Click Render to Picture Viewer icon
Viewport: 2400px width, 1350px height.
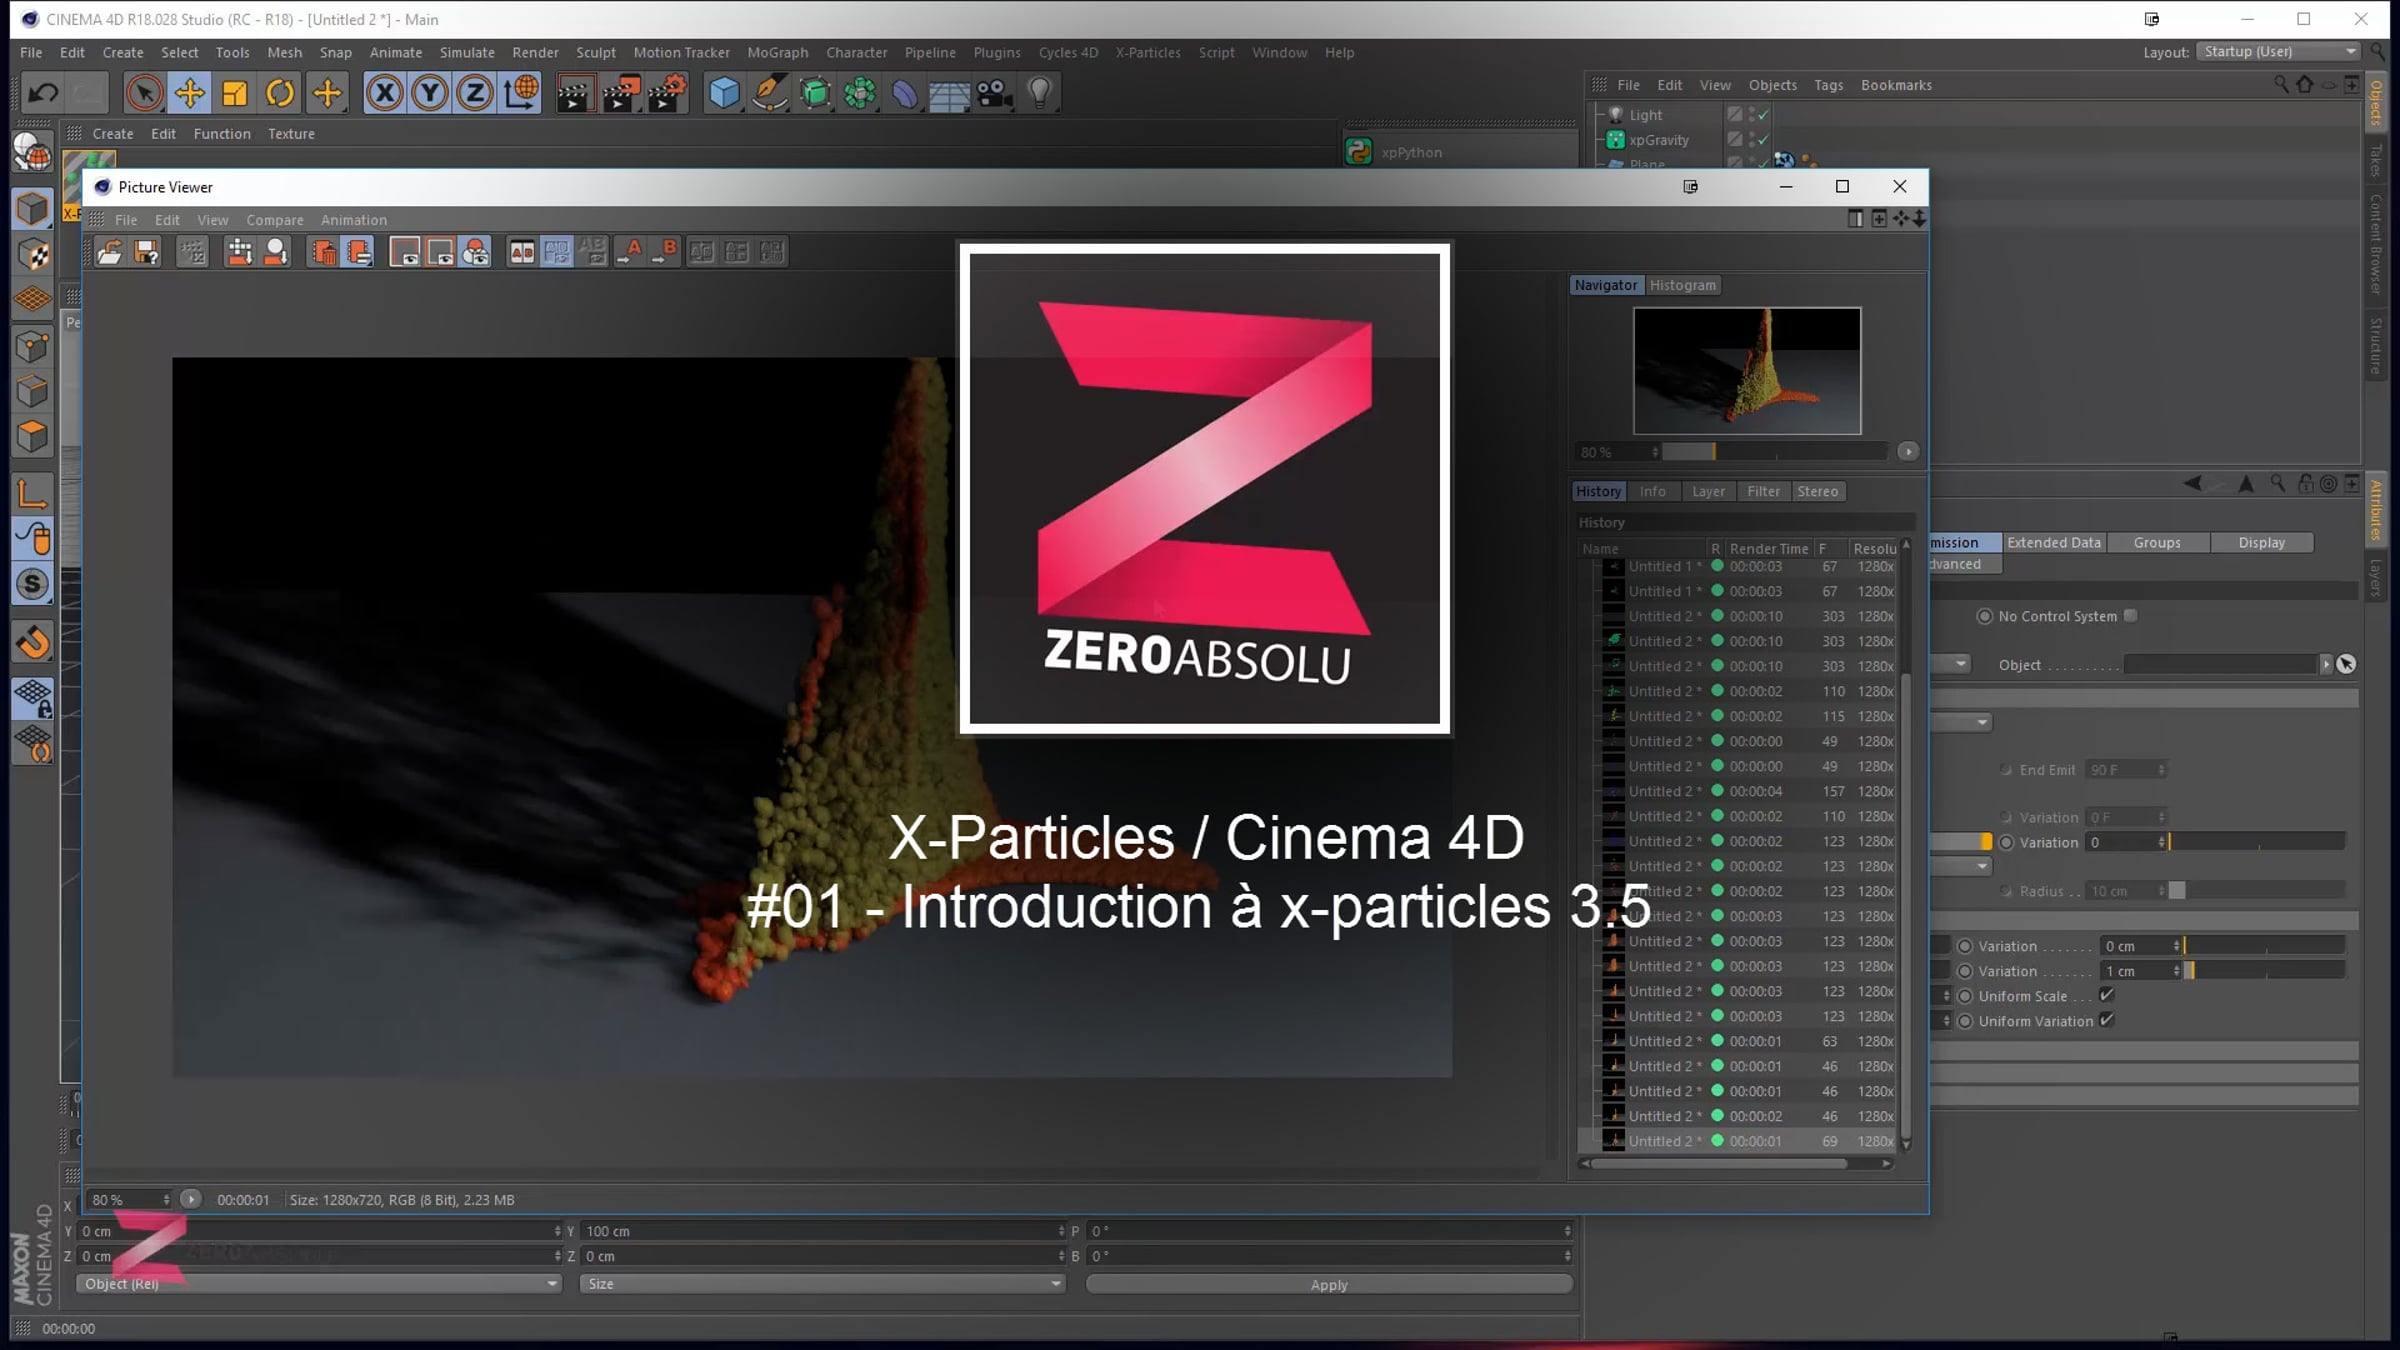(621, 93)
